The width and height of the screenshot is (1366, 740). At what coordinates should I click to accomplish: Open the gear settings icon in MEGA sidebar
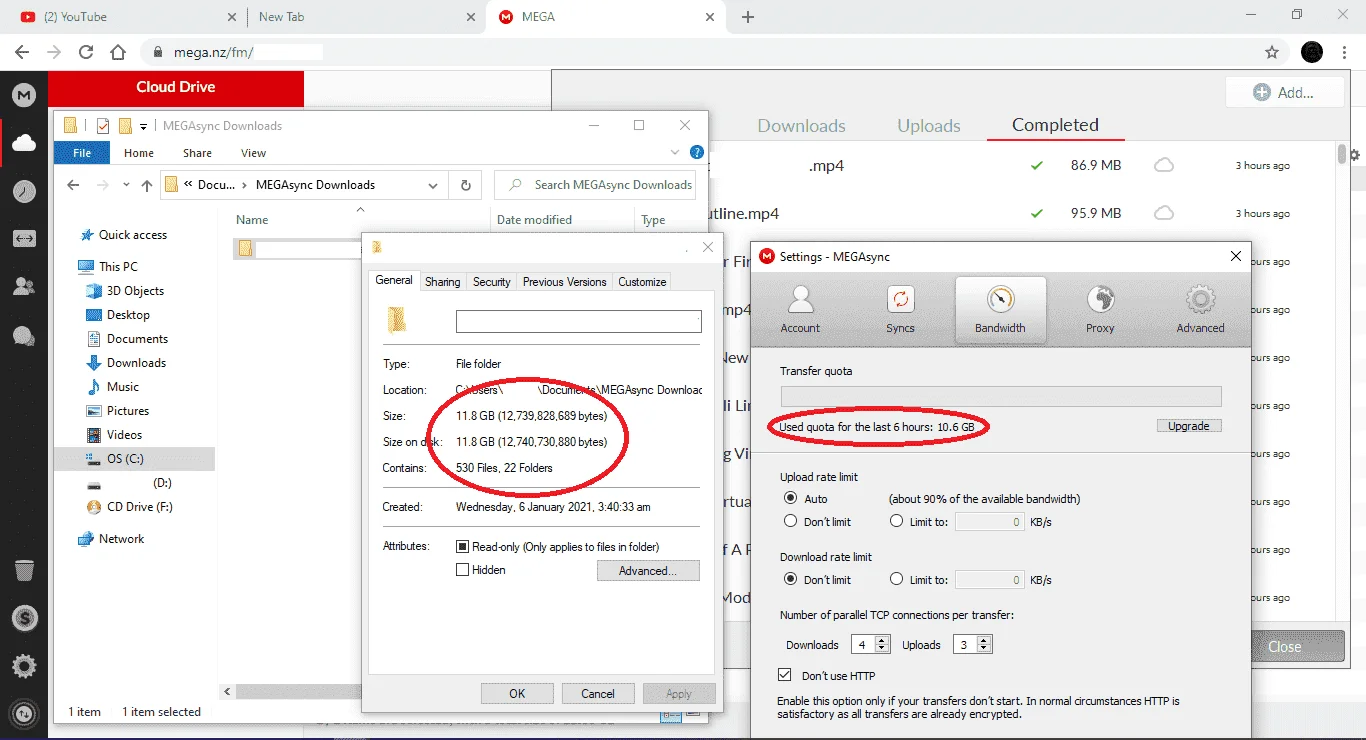[24, 666]
